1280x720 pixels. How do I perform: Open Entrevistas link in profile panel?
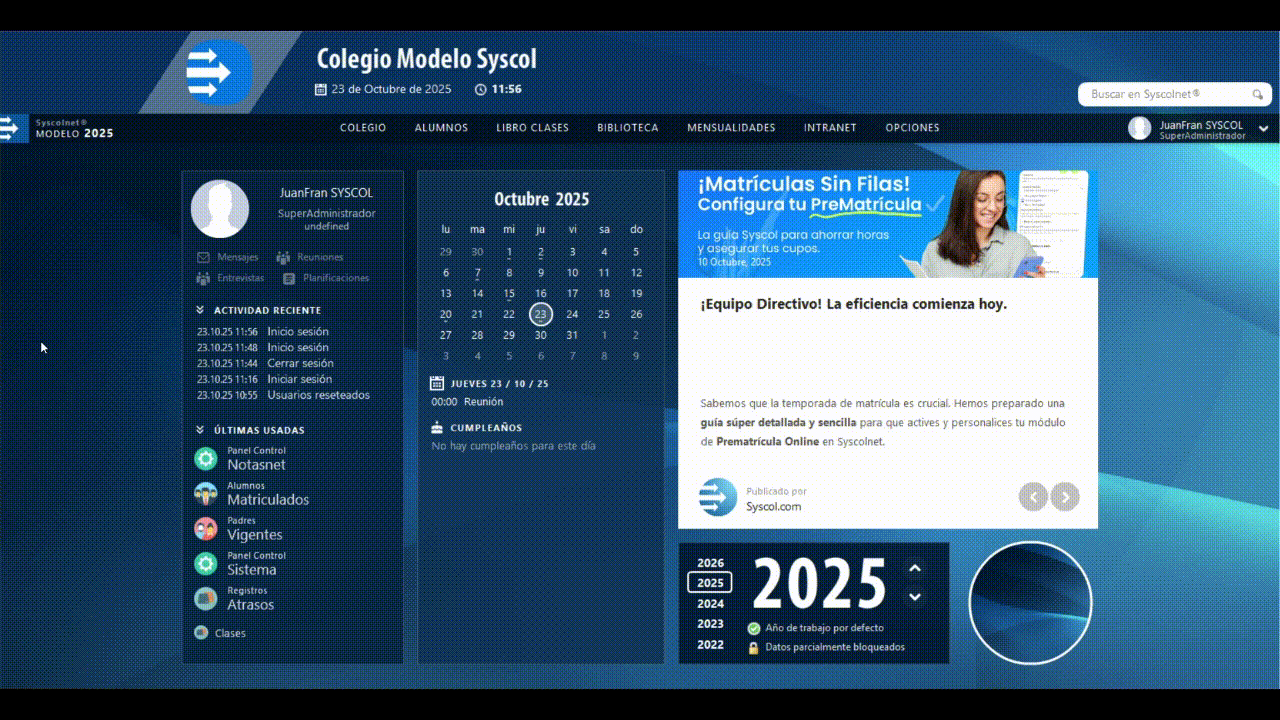pyautogui.click(x=231, y=278)
